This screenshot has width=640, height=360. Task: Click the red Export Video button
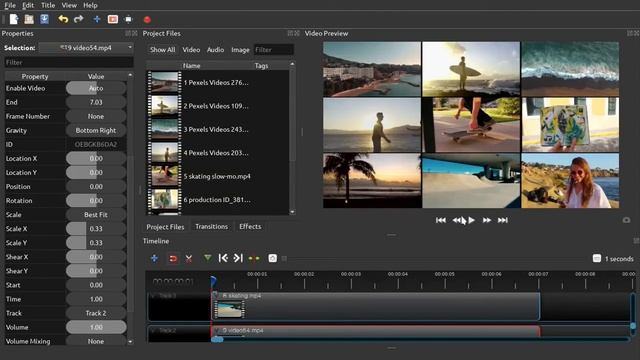click(x=147, y=19)
